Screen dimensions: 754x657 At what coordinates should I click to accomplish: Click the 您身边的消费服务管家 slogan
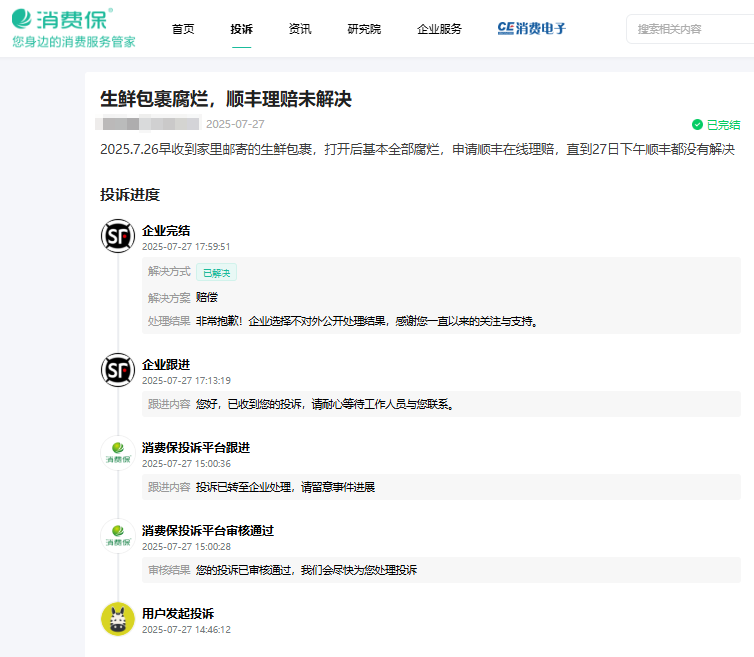point(74,42)
